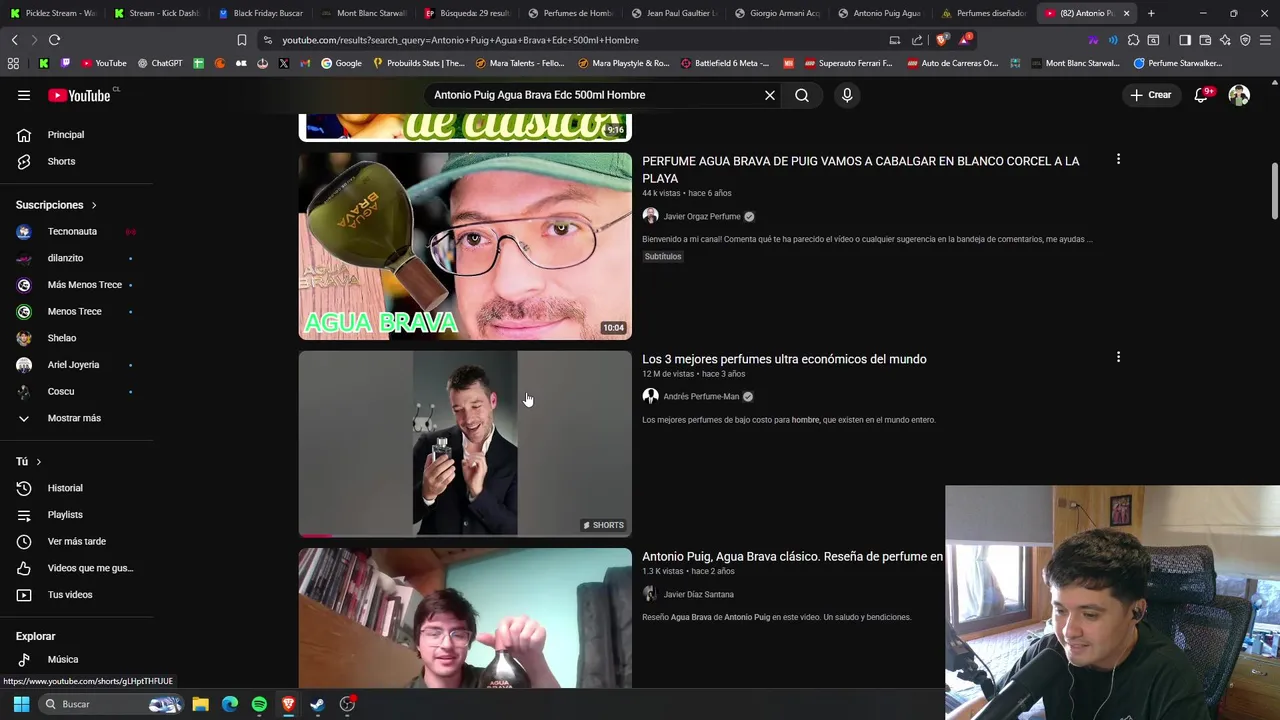The width and height of the screenshot is (1280, 720).
Task: Open Brave Shields lion icon
Action: 942,40
